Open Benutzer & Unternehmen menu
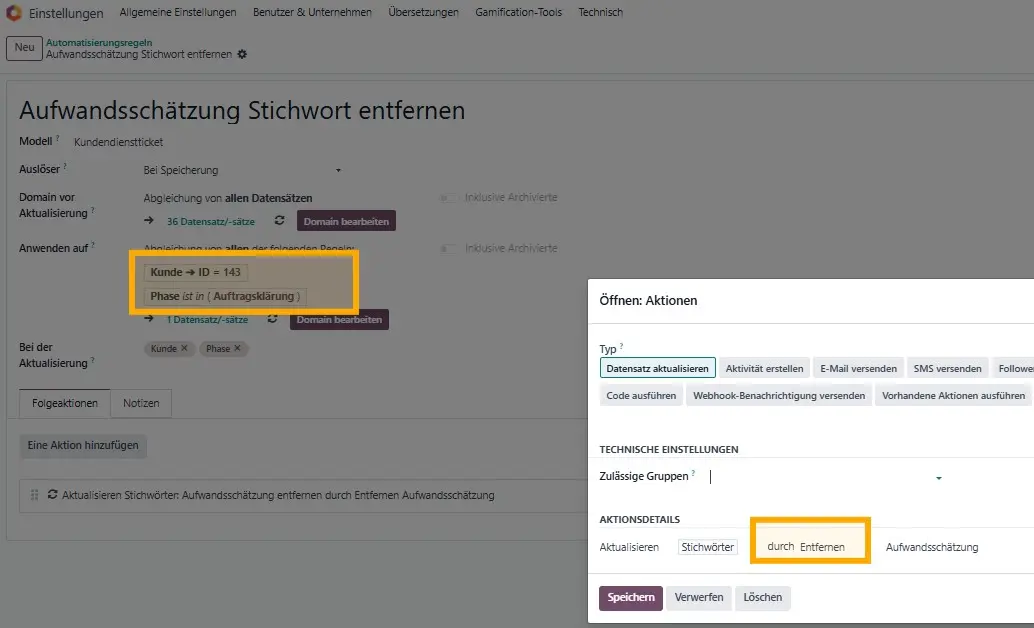 point(312,12)
